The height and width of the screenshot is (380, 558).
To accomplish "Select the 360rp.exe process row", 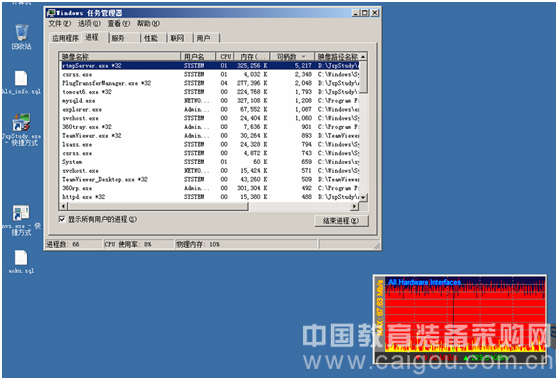I will (210, 188).
